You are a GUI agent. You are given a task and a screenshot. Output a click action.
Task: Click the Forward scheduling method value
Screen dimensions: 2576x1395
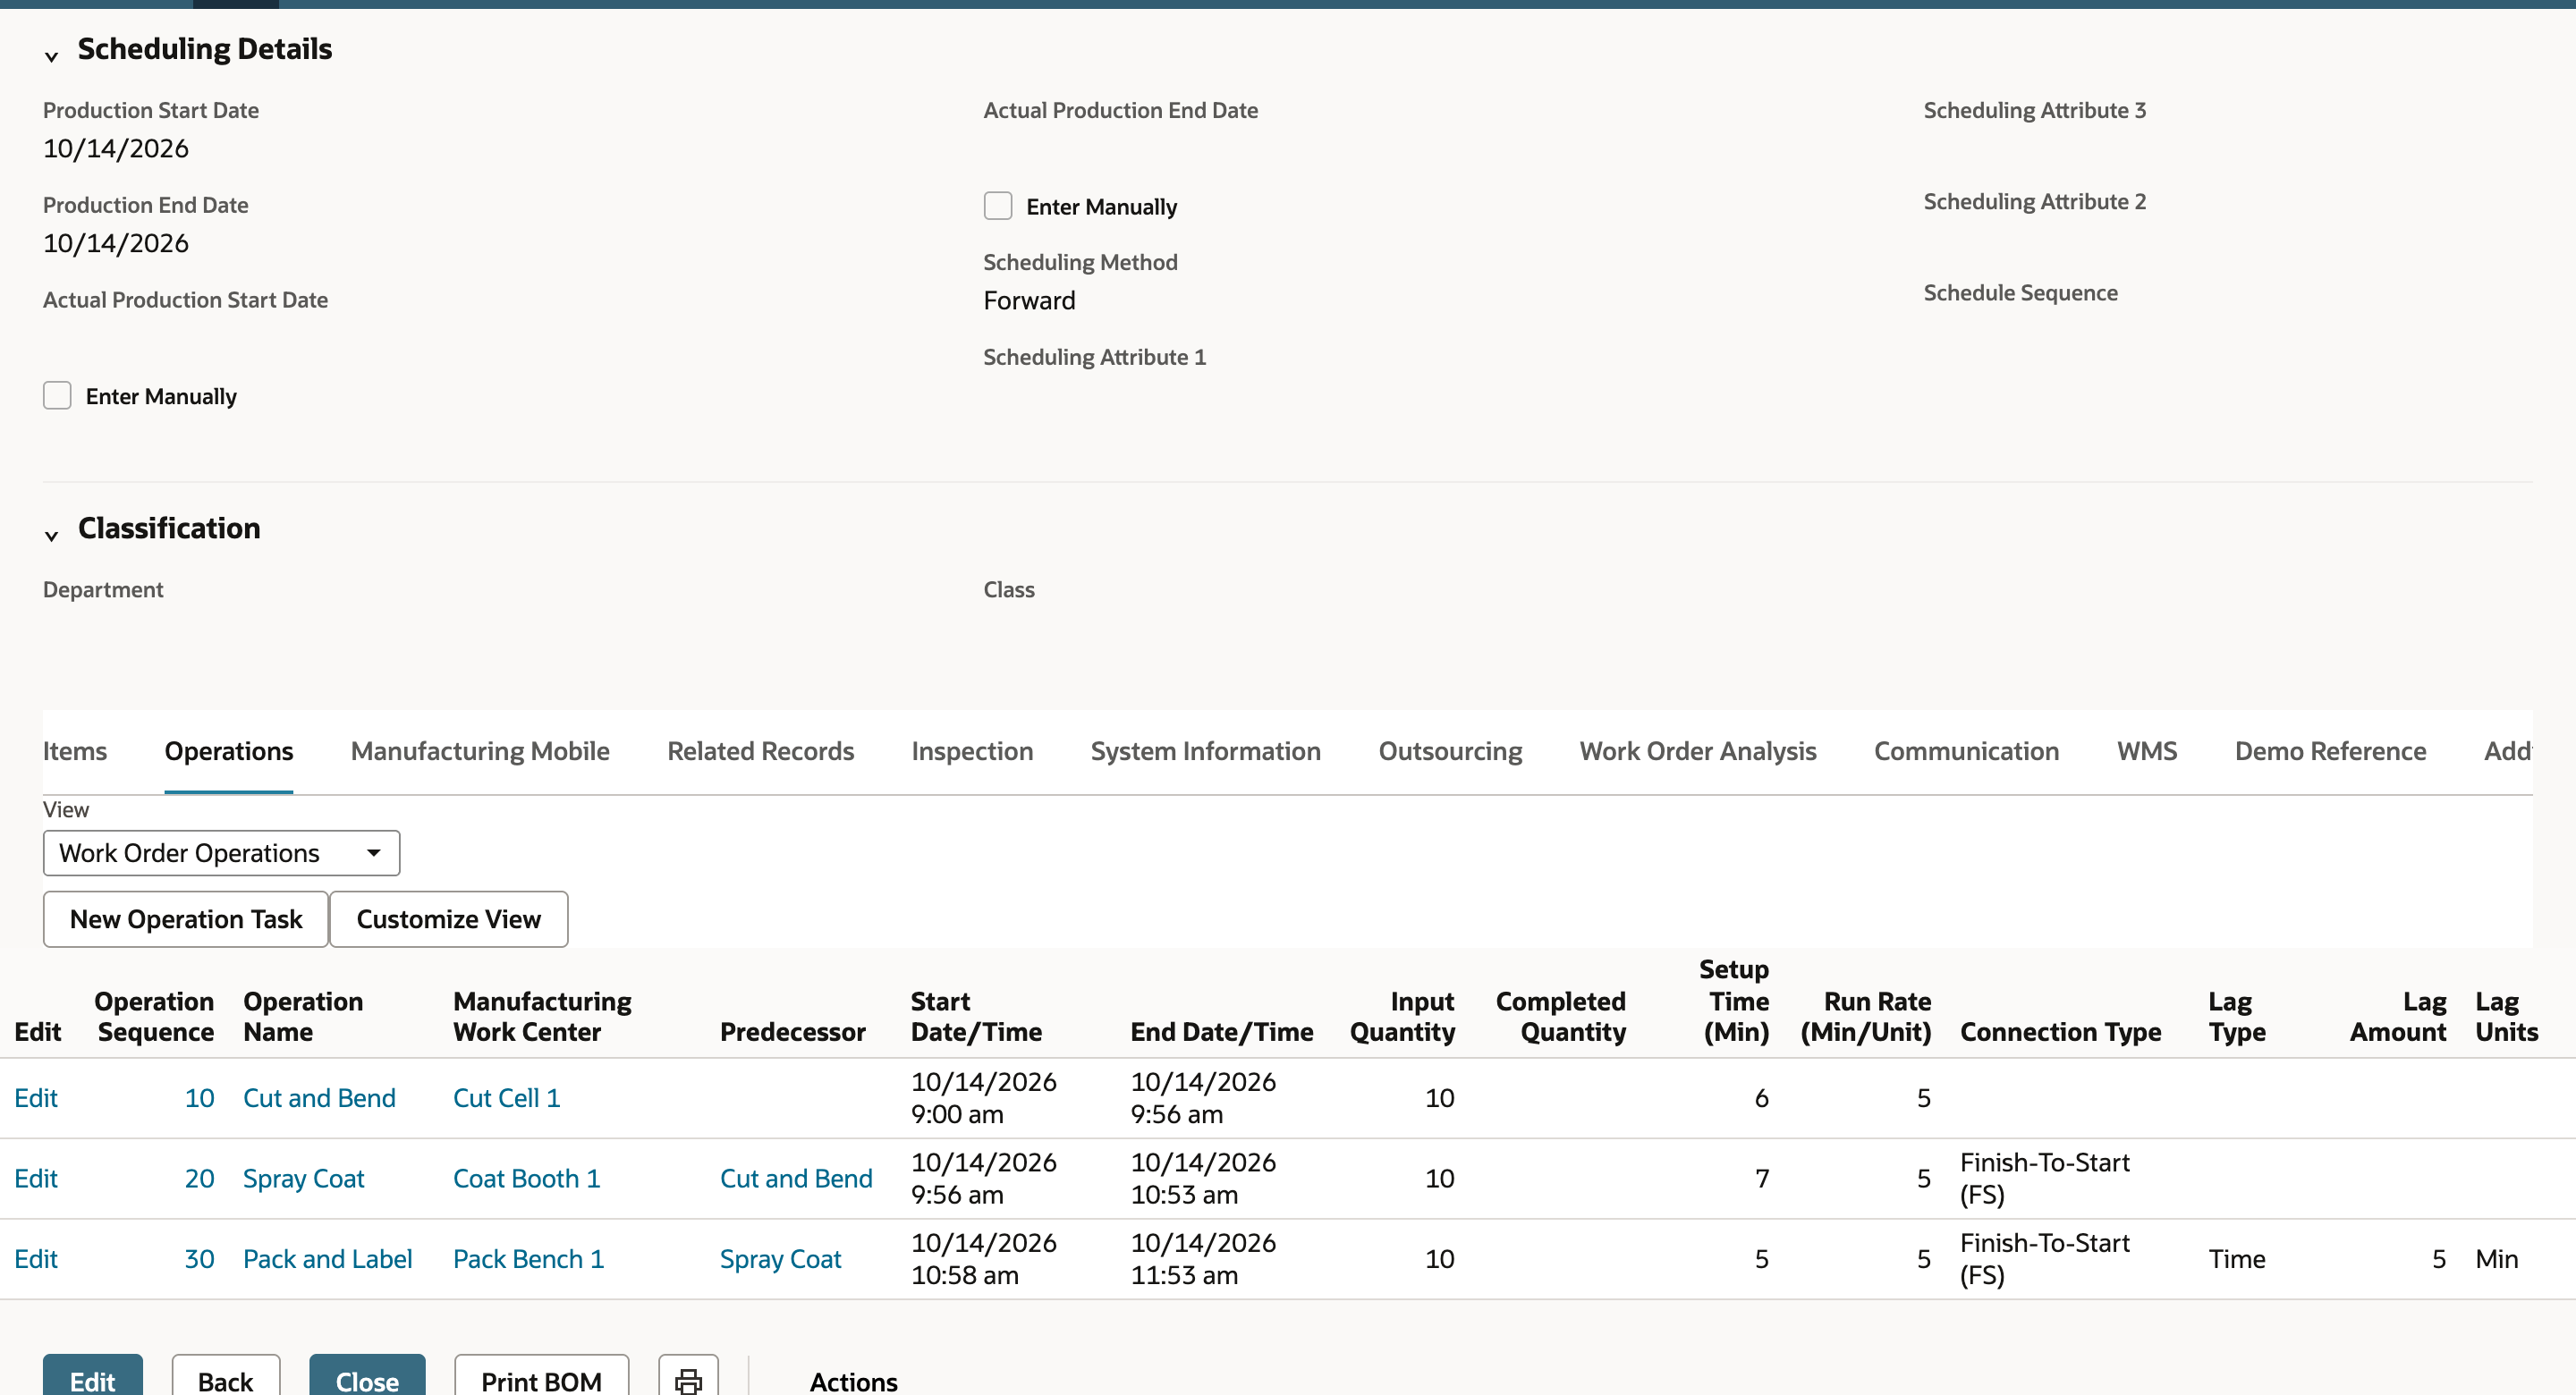pyautogui.click(x=1029, y=300)
